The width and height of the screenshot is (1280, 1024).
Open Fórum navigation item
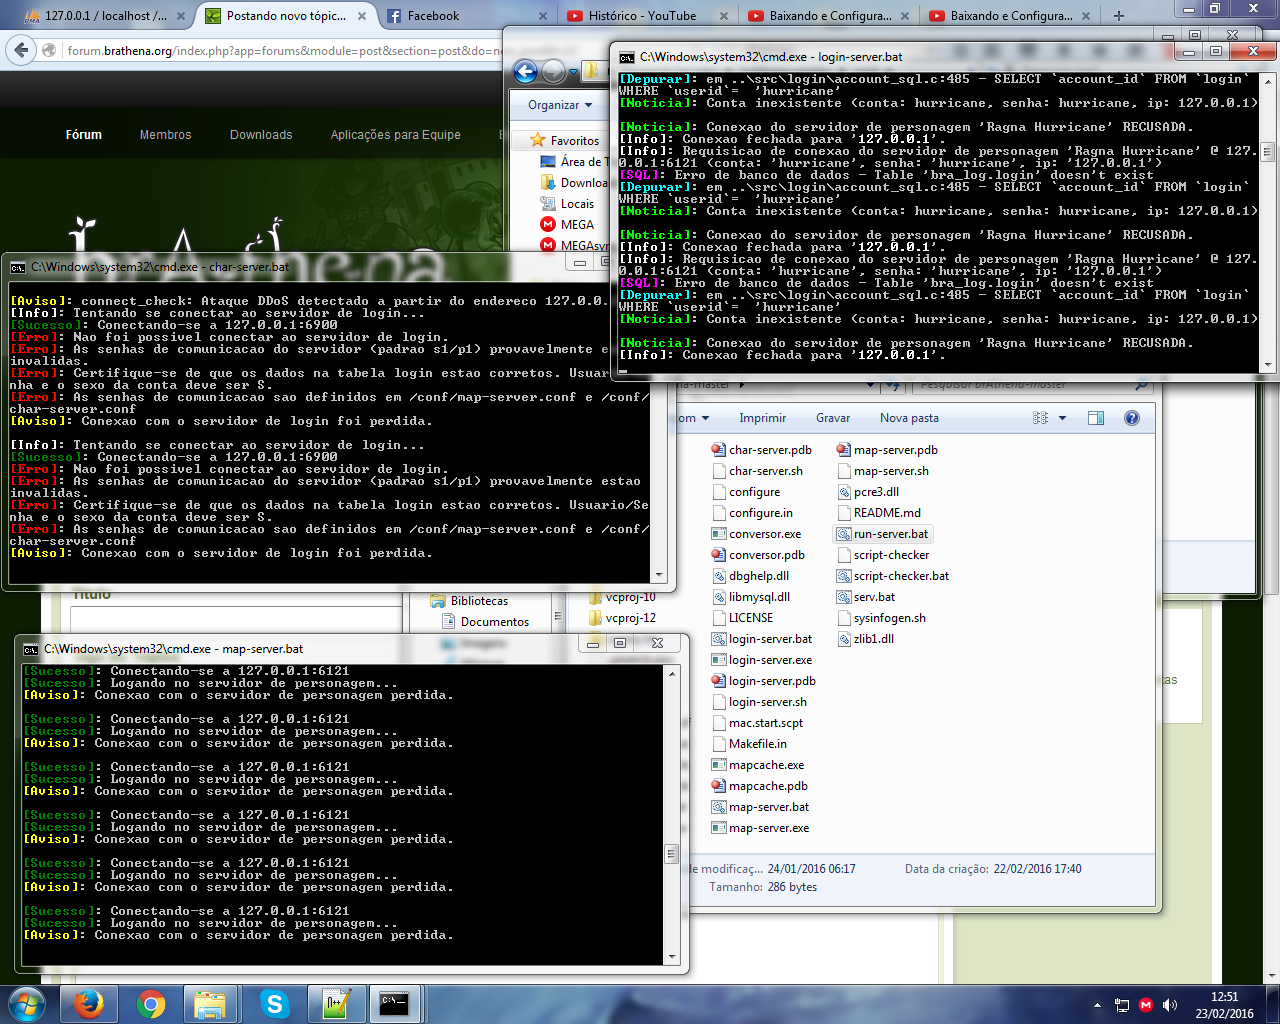click(84, 135)
